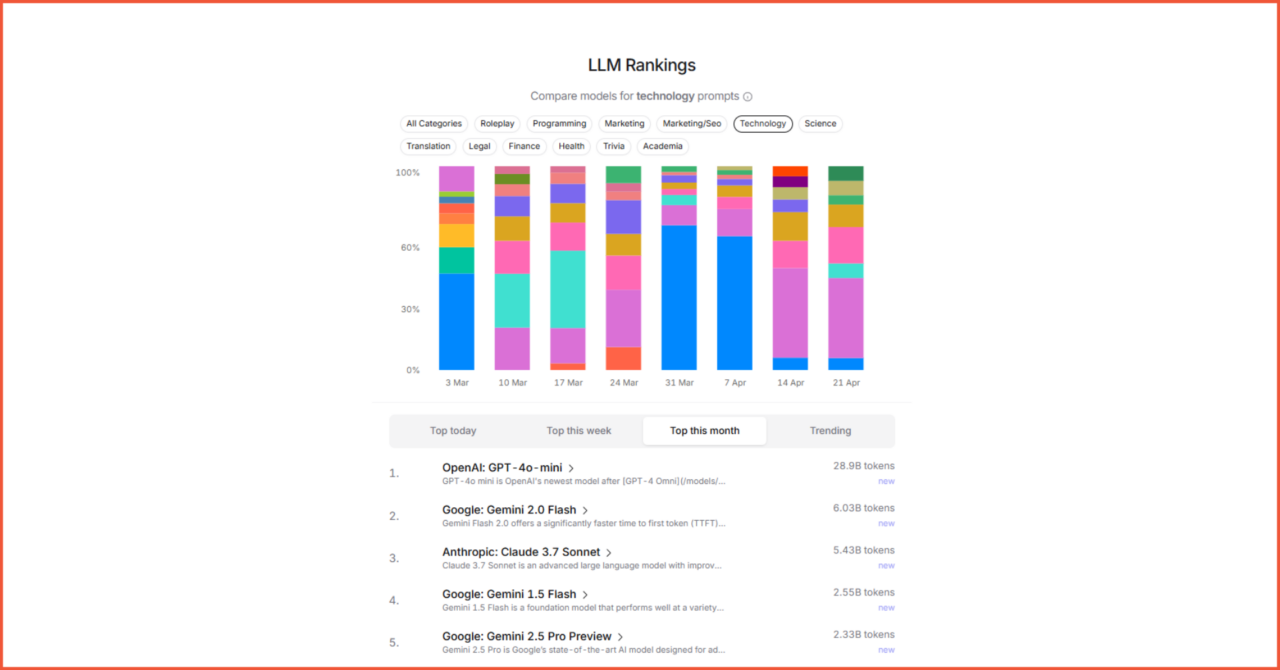Click the rank number 1.
1280x670 pixels.
click(394, 473)
